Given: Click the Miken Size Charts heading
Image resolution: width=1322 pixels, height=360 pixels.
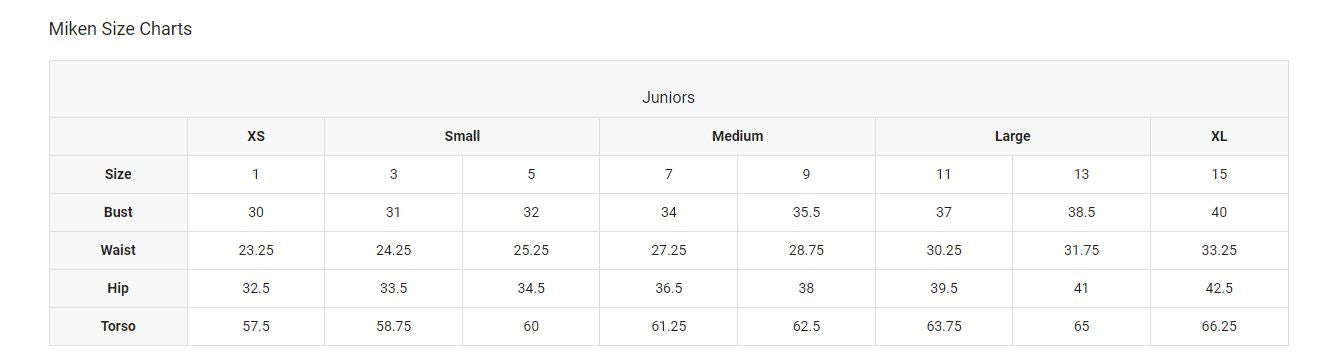Looking at the screenshot, I should (120, 29).
